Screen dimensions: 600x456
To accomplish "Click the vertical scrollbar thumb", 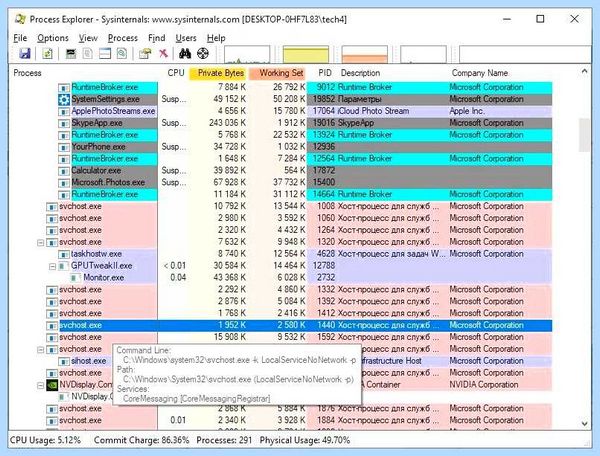I will click(584, 135).
